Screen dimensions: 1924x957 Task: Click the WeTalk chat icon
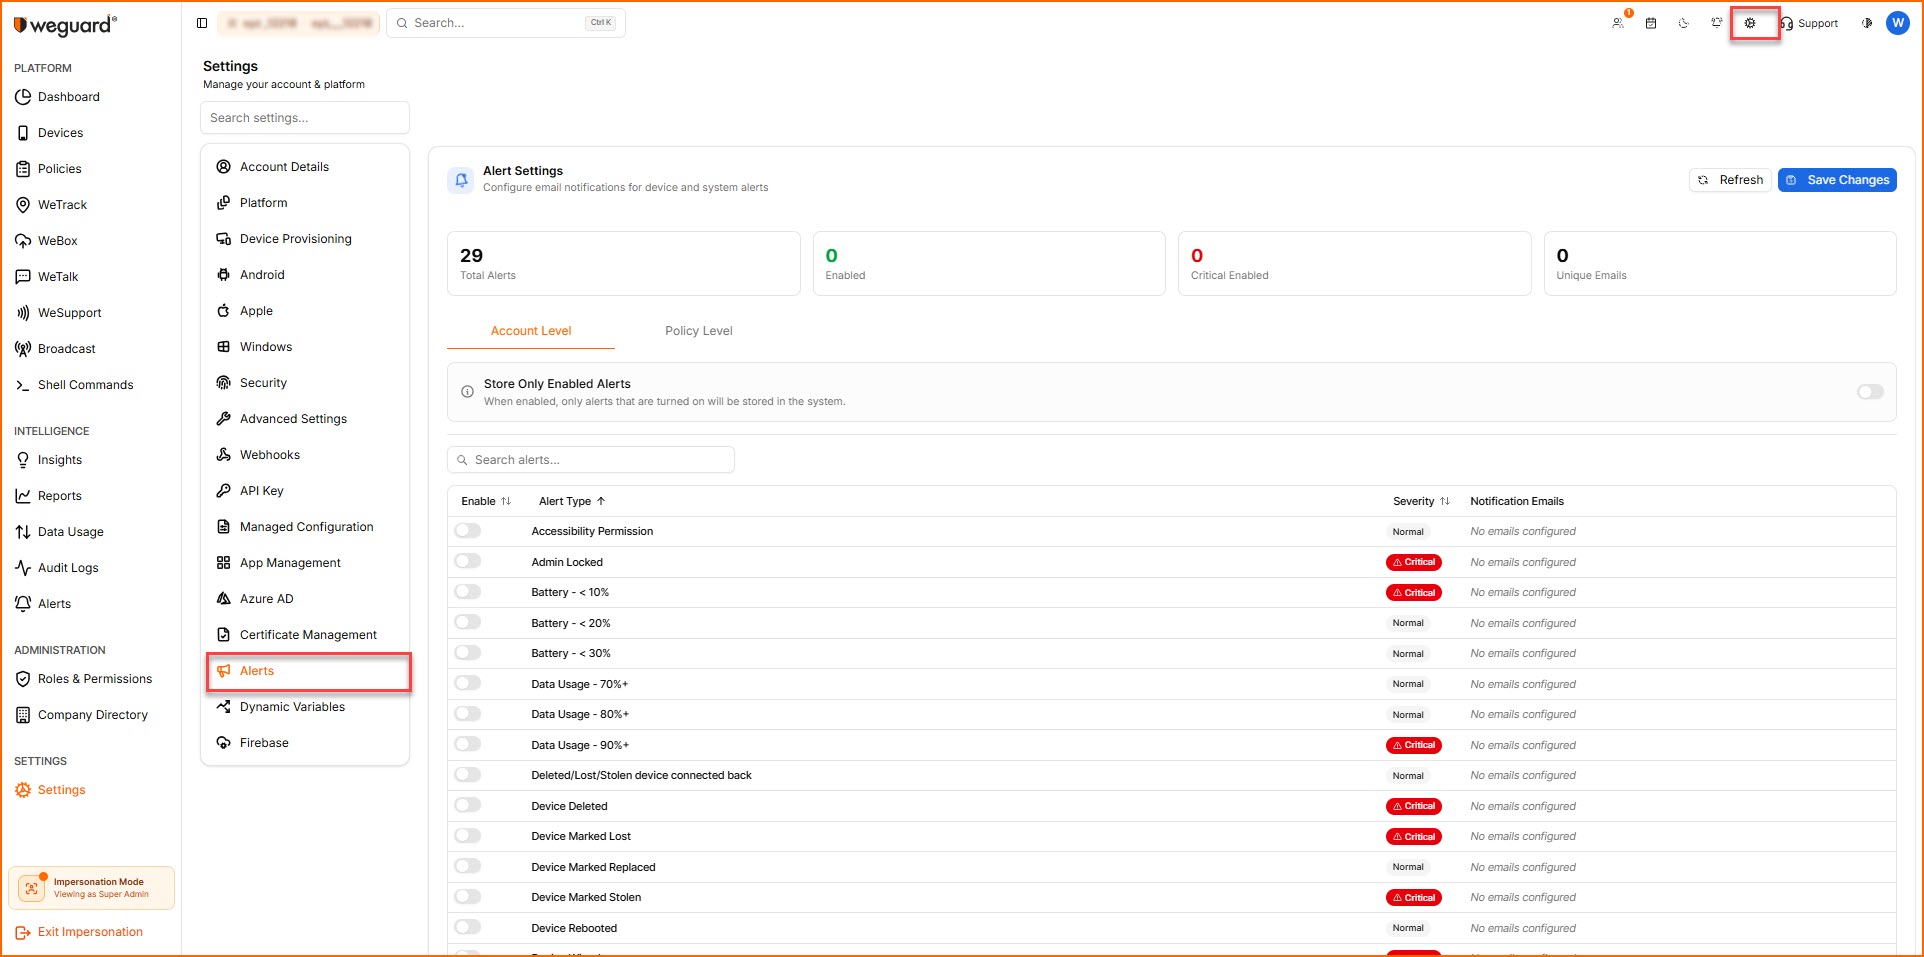[23, 277]
